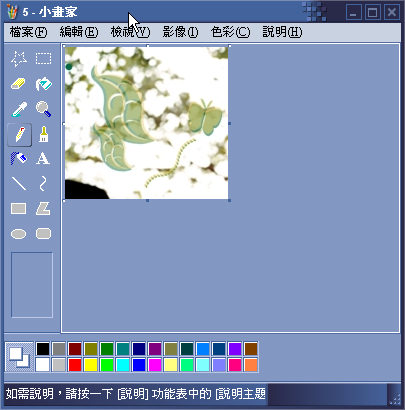Choose the bright blue swatch
This screenshot has height=410, width=405.
tap(139, 365)
